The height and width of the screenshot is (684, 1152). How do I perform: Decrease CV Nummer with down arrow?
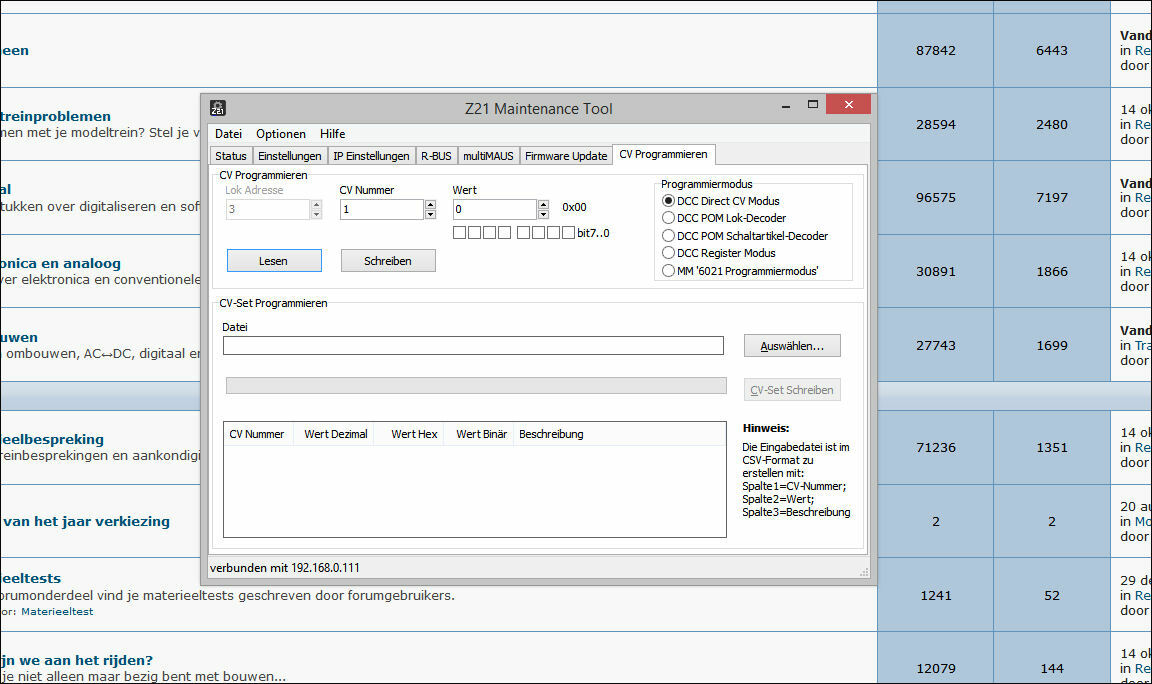tap(430, 215)
